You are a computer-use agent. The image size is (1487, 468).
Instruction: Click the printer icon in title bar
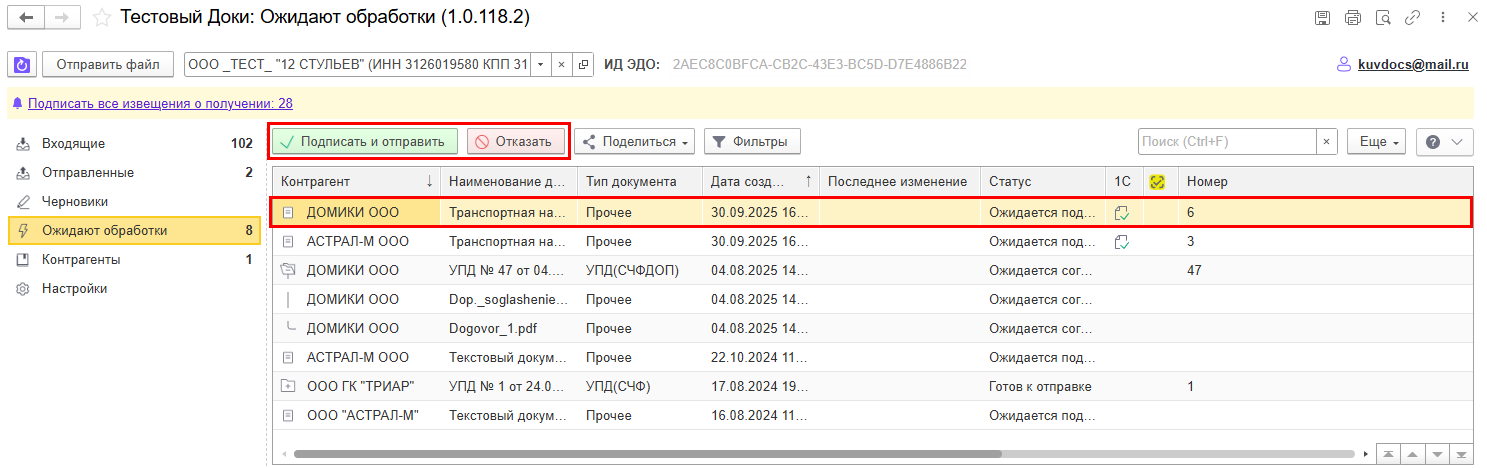point(1353,18)
